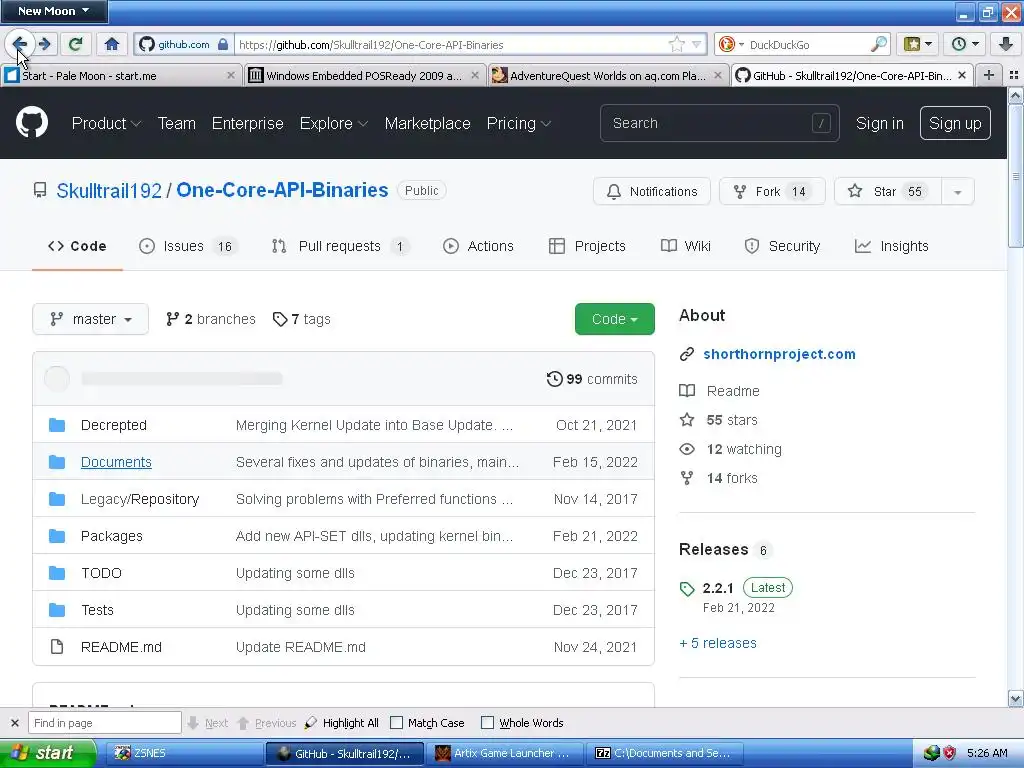Screen dimensions: 1024x768
Task: Open the Actions tab
Action: coord(478,246)
